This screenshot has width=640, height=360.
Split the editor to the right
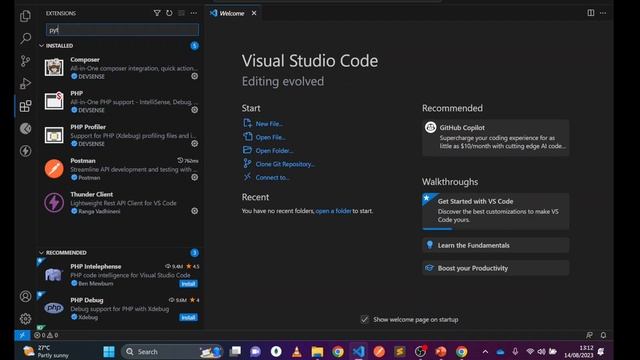591,13
